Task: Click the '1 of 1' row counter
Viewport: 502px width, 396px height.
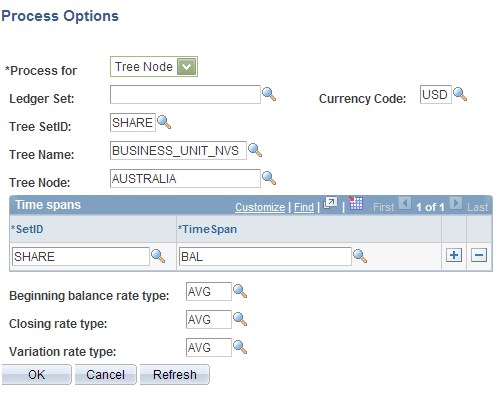Action: (430, 207)
